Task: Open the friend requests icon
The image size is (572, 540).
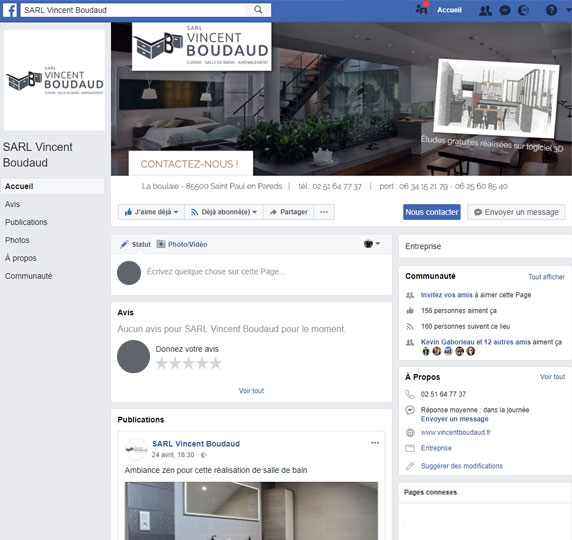Action: pos(485,11)
